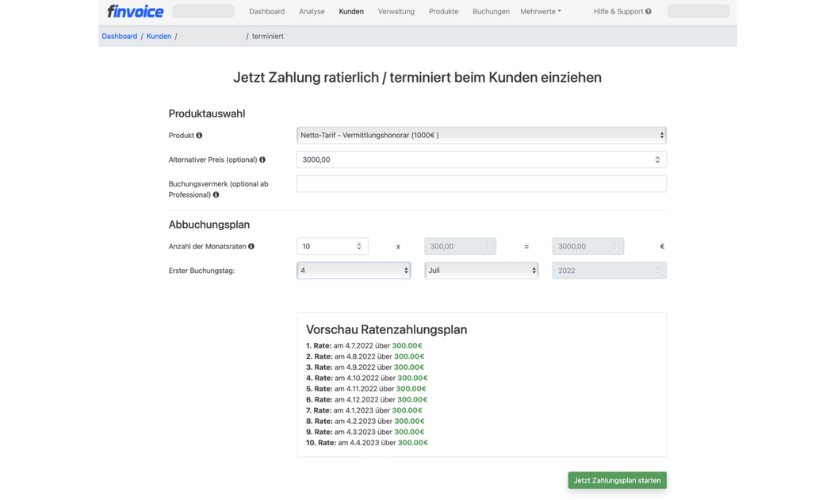Viewport: 836px width, 500px height.
Task: Click the Produktauswahl section heading
Action: coord(207,114)
